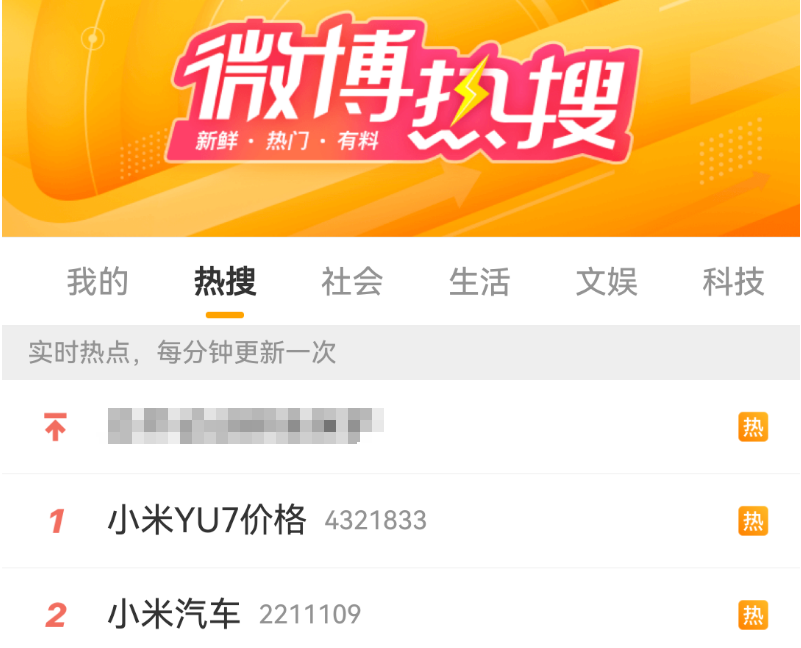
Task: Open the 文娱 tab
Action: [x=606, y=281]
